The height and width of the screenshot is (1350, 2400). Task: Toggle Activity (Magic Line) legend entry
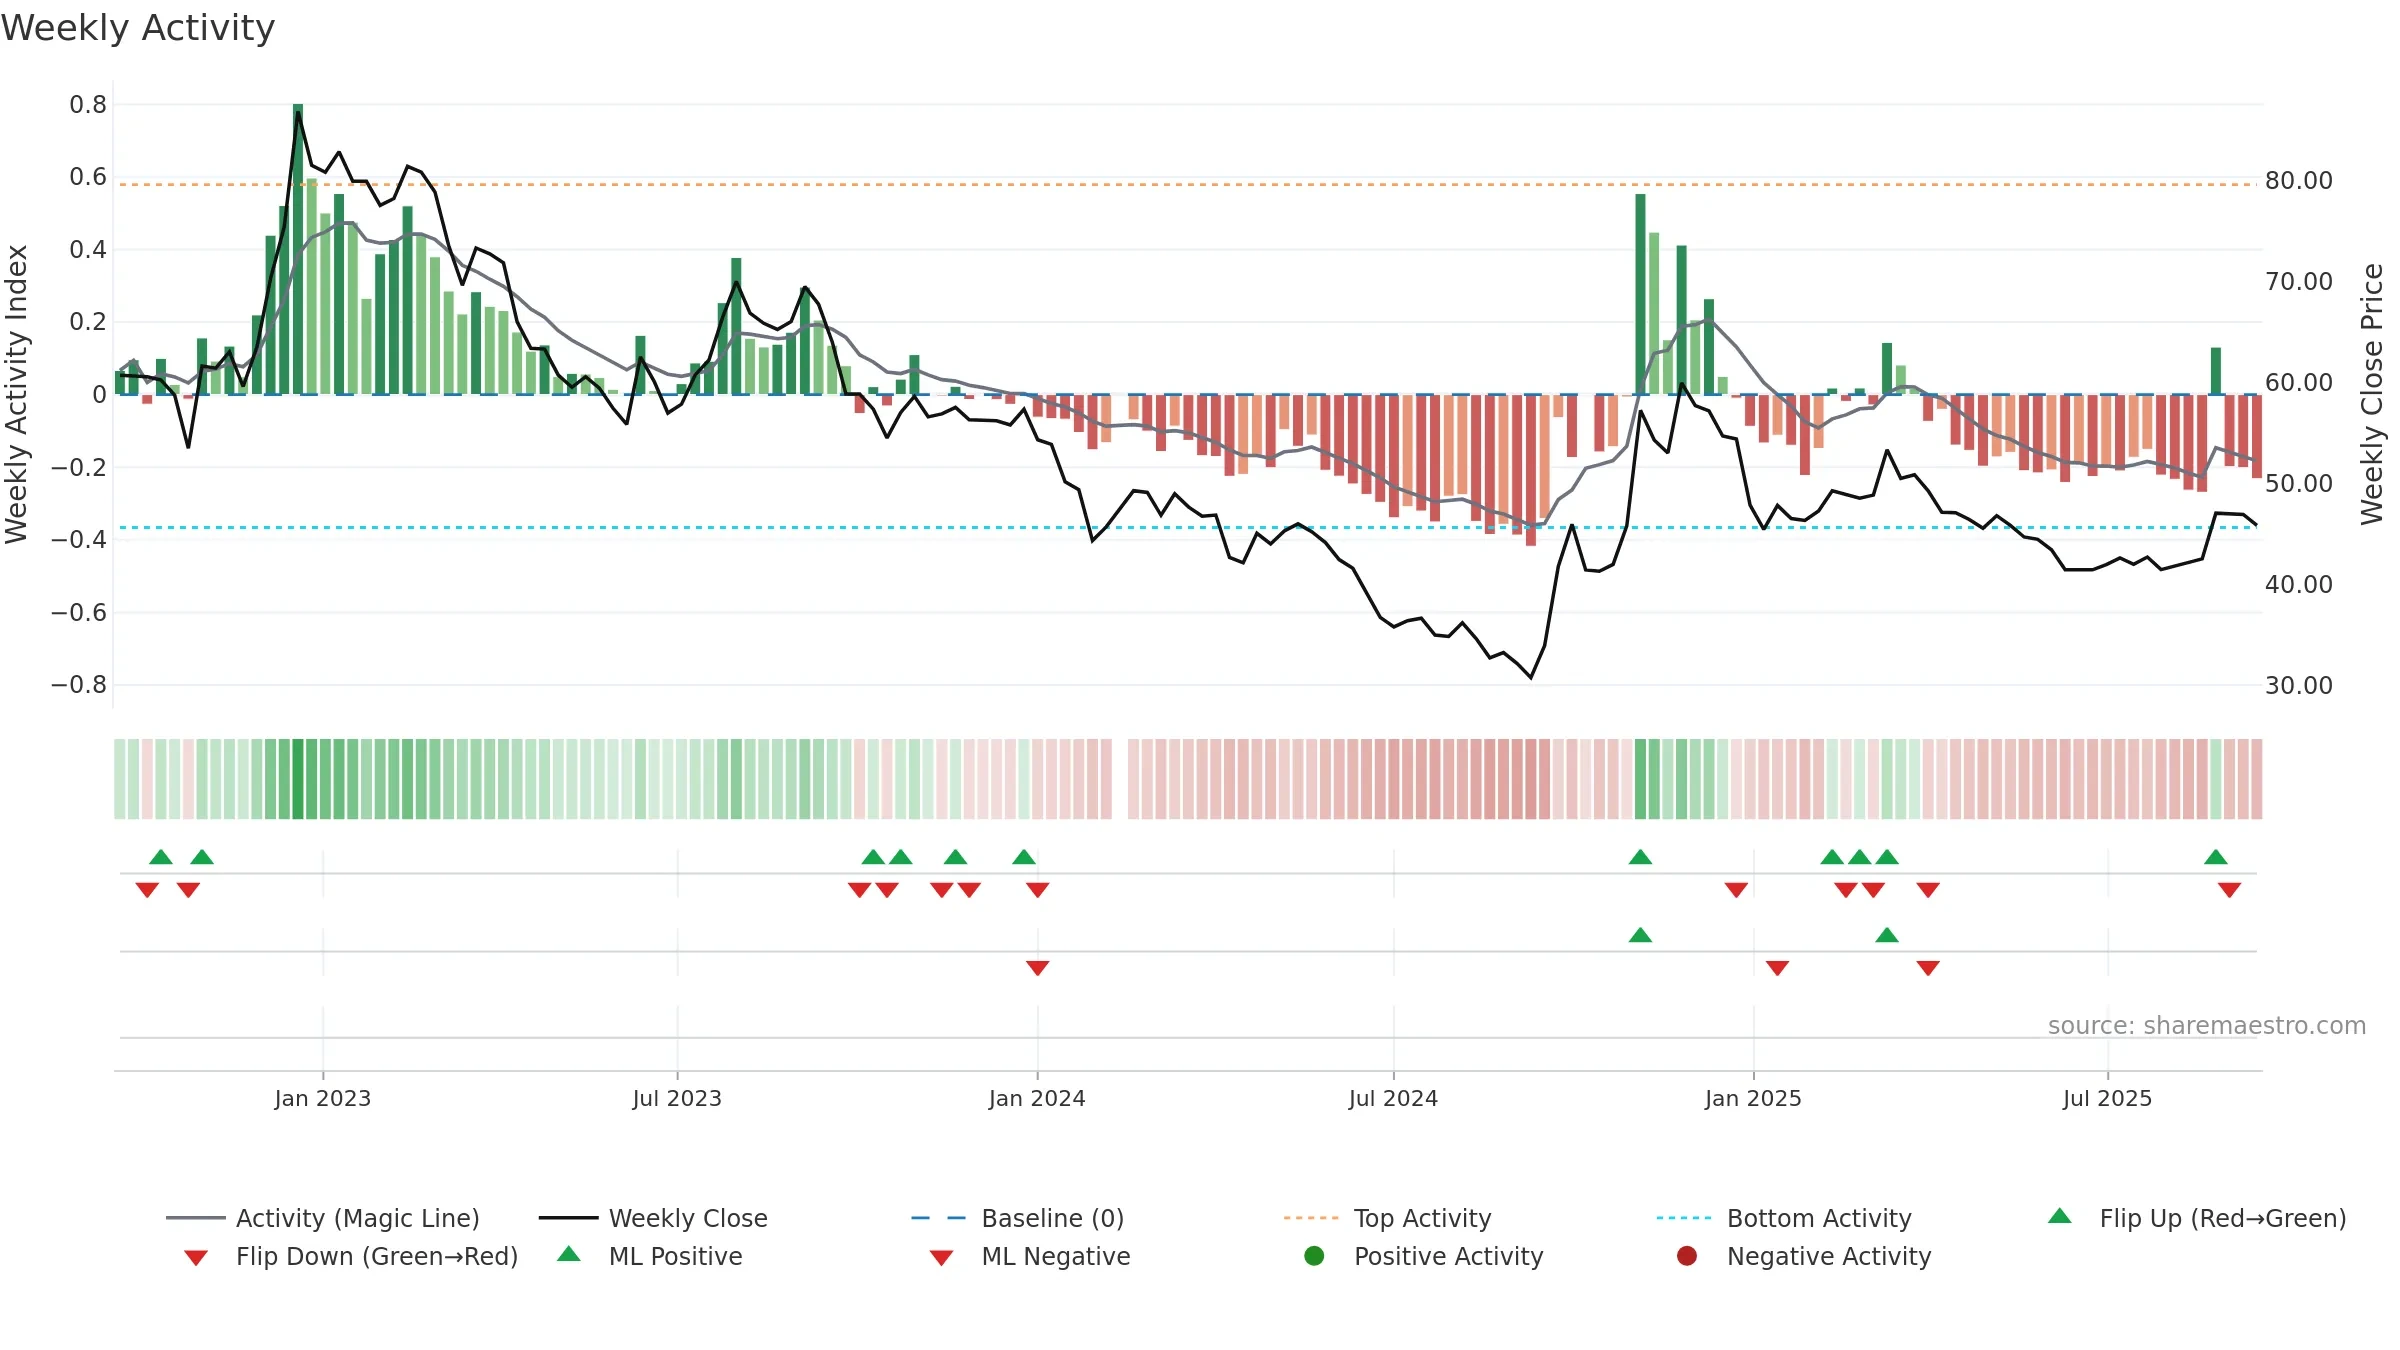[323, 1218]
